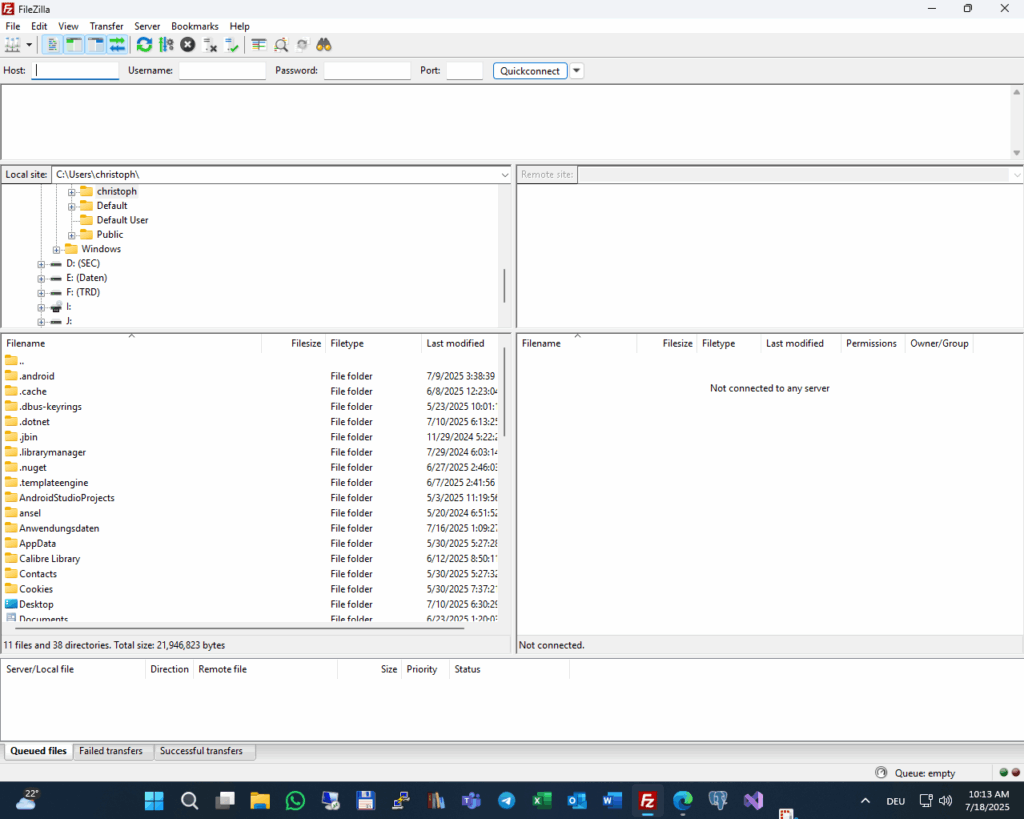Open the filename filters dialog

click(259, 44)
